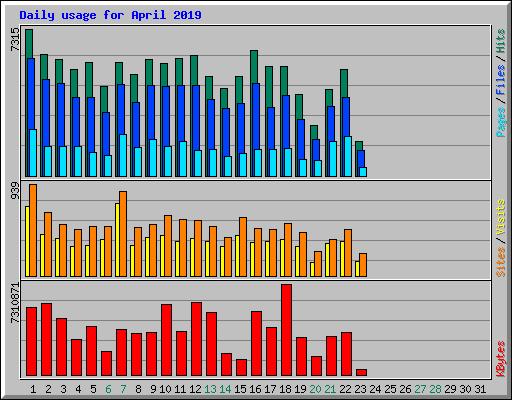The height and width of the screenshot is (400, 512).
Task: Click the green hits bar for day 16
Action: 254,66
